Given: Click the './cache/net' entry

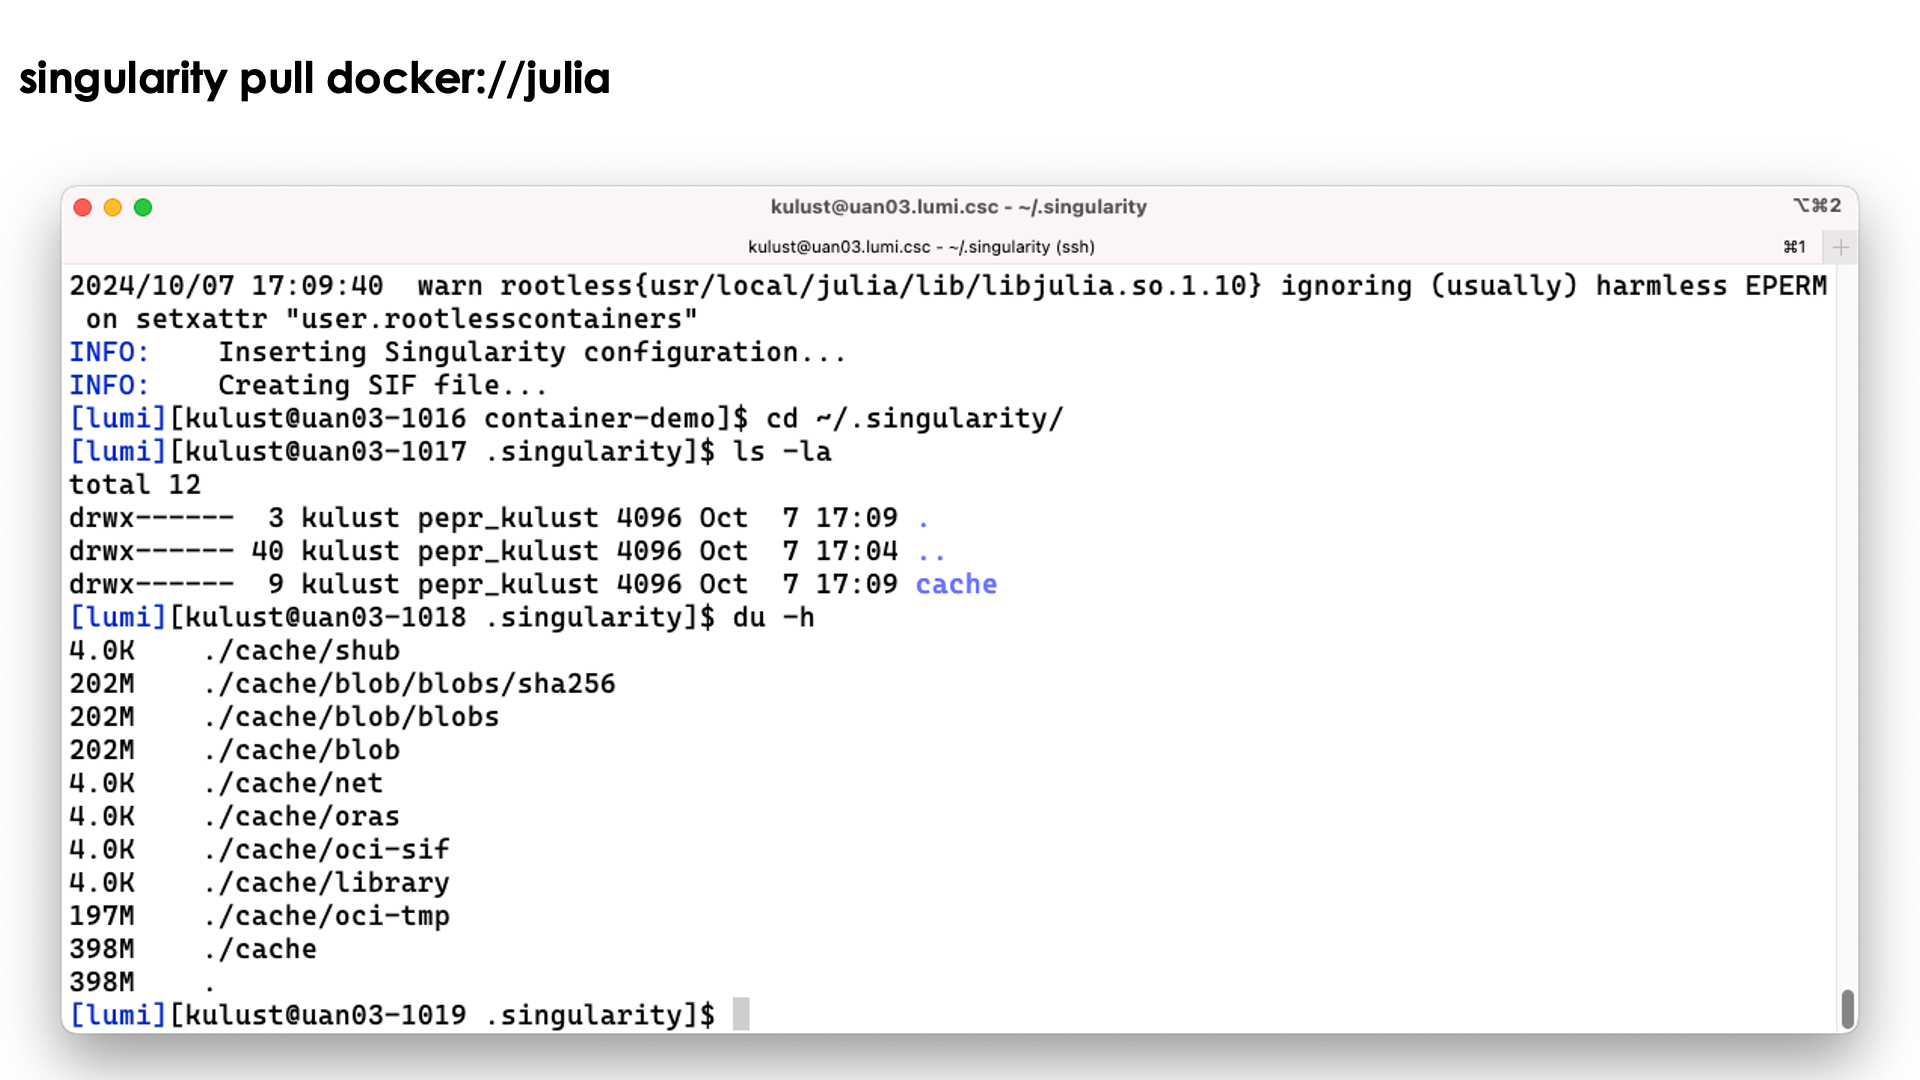Looking at the screenshot, I should 293,783.
